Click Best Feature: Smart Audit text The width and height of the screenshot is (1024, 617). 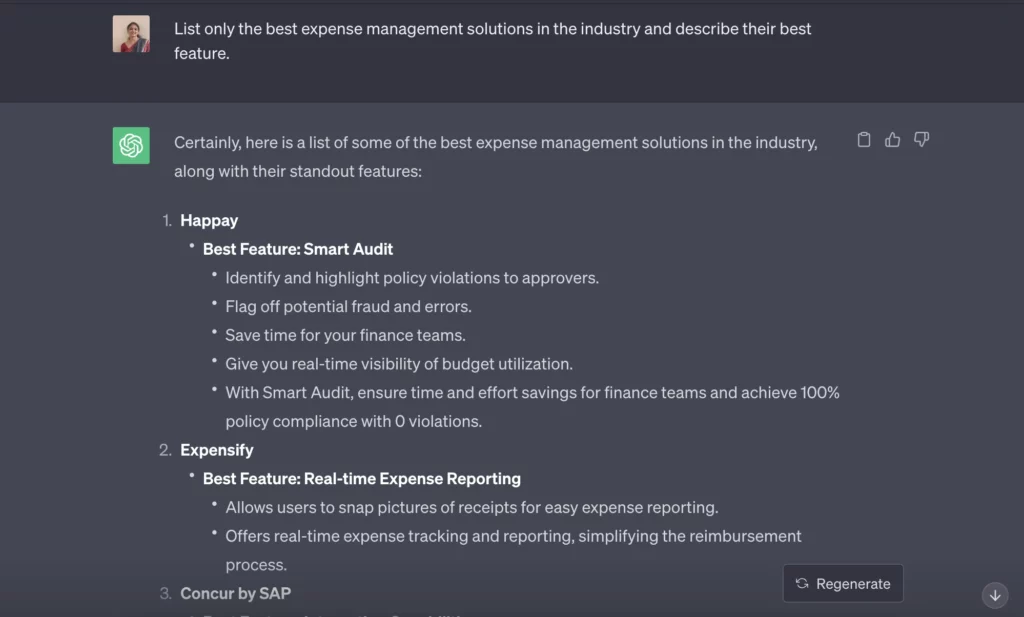(298, 249)
